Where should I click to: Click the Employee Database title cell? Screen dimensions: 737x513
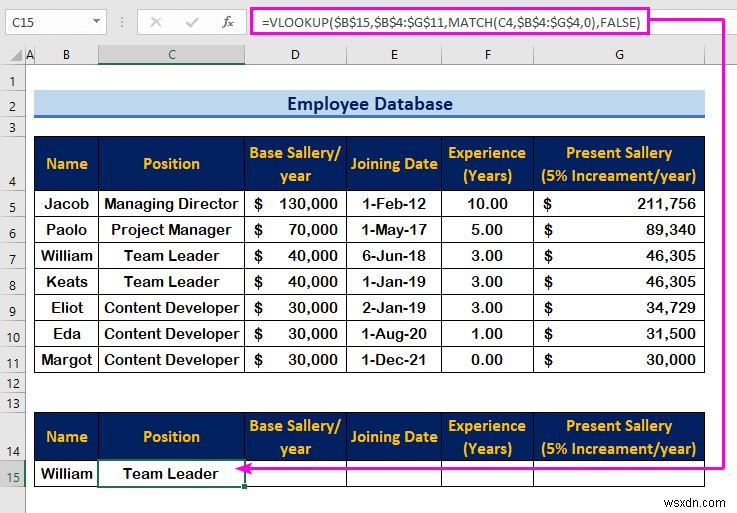369,103
